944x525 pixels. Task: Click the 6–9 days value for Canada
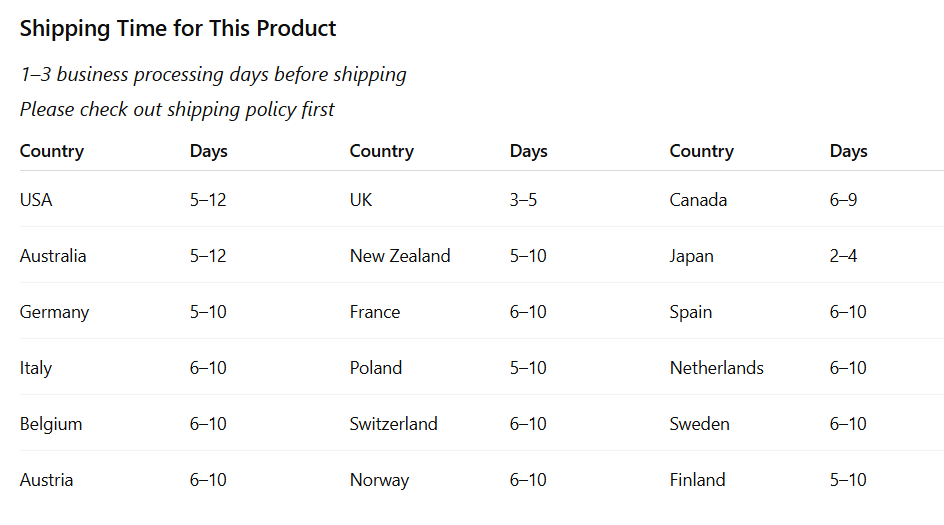point(843,200)
